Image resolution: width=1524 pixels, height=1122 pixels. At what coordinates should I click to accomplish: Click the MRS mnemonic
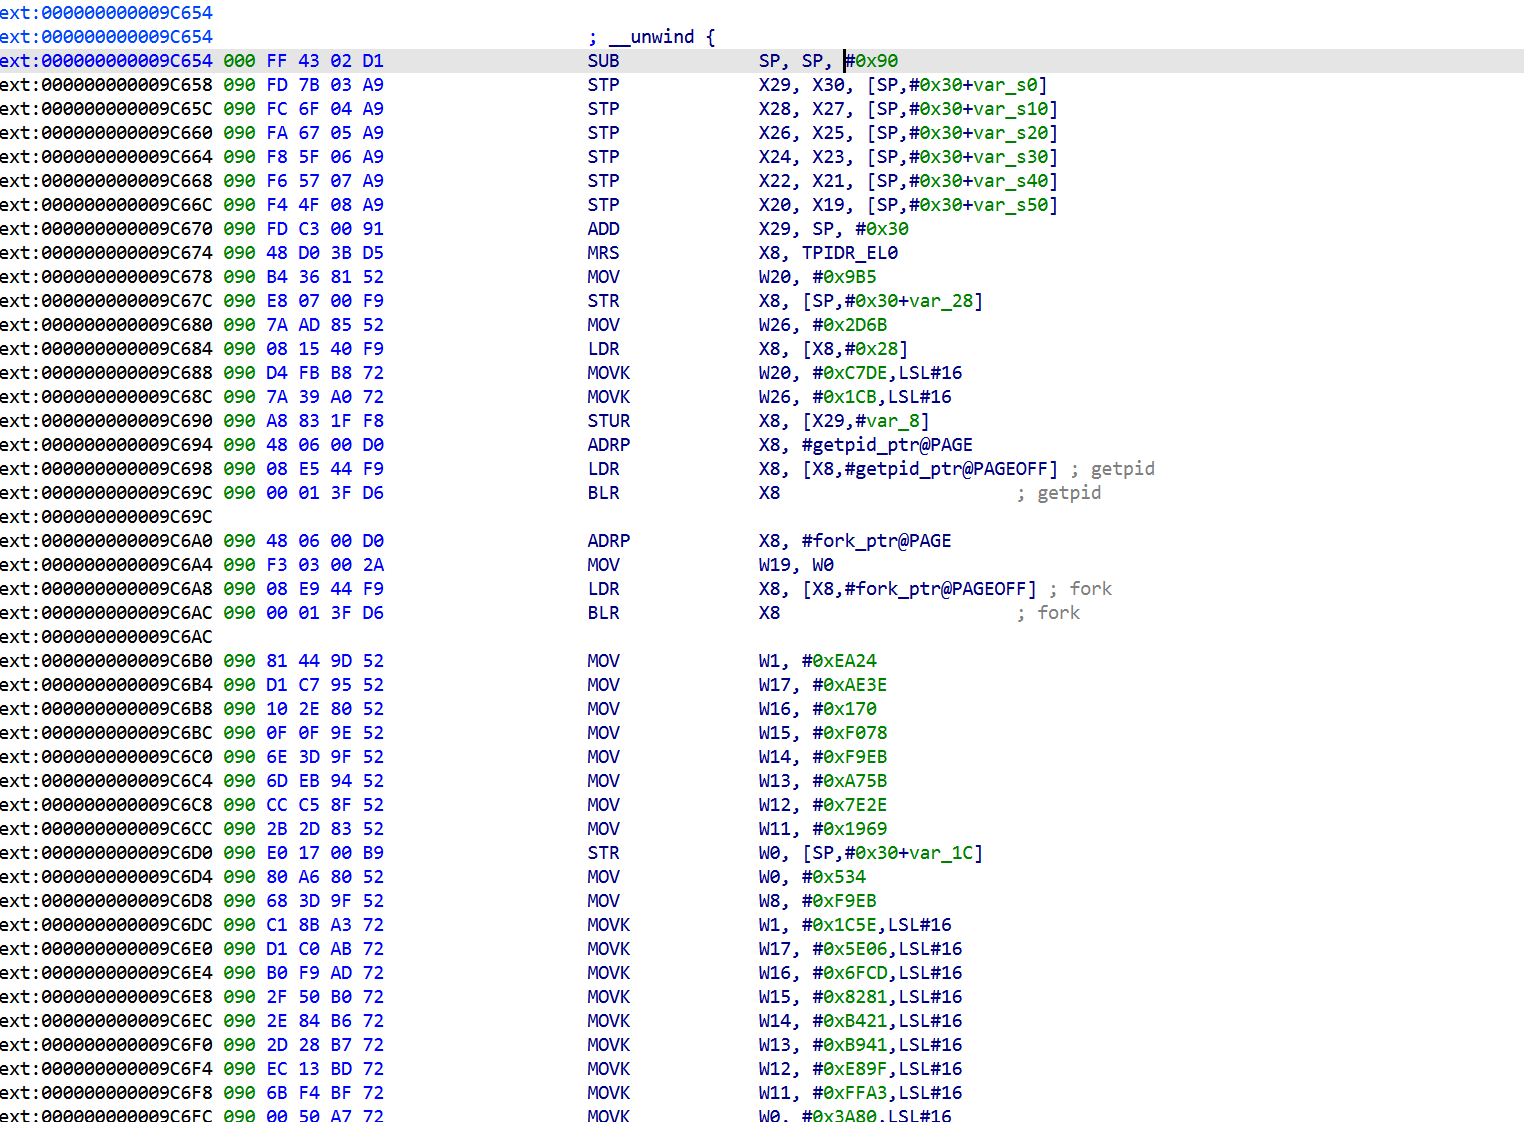click(x=604, y=253)
